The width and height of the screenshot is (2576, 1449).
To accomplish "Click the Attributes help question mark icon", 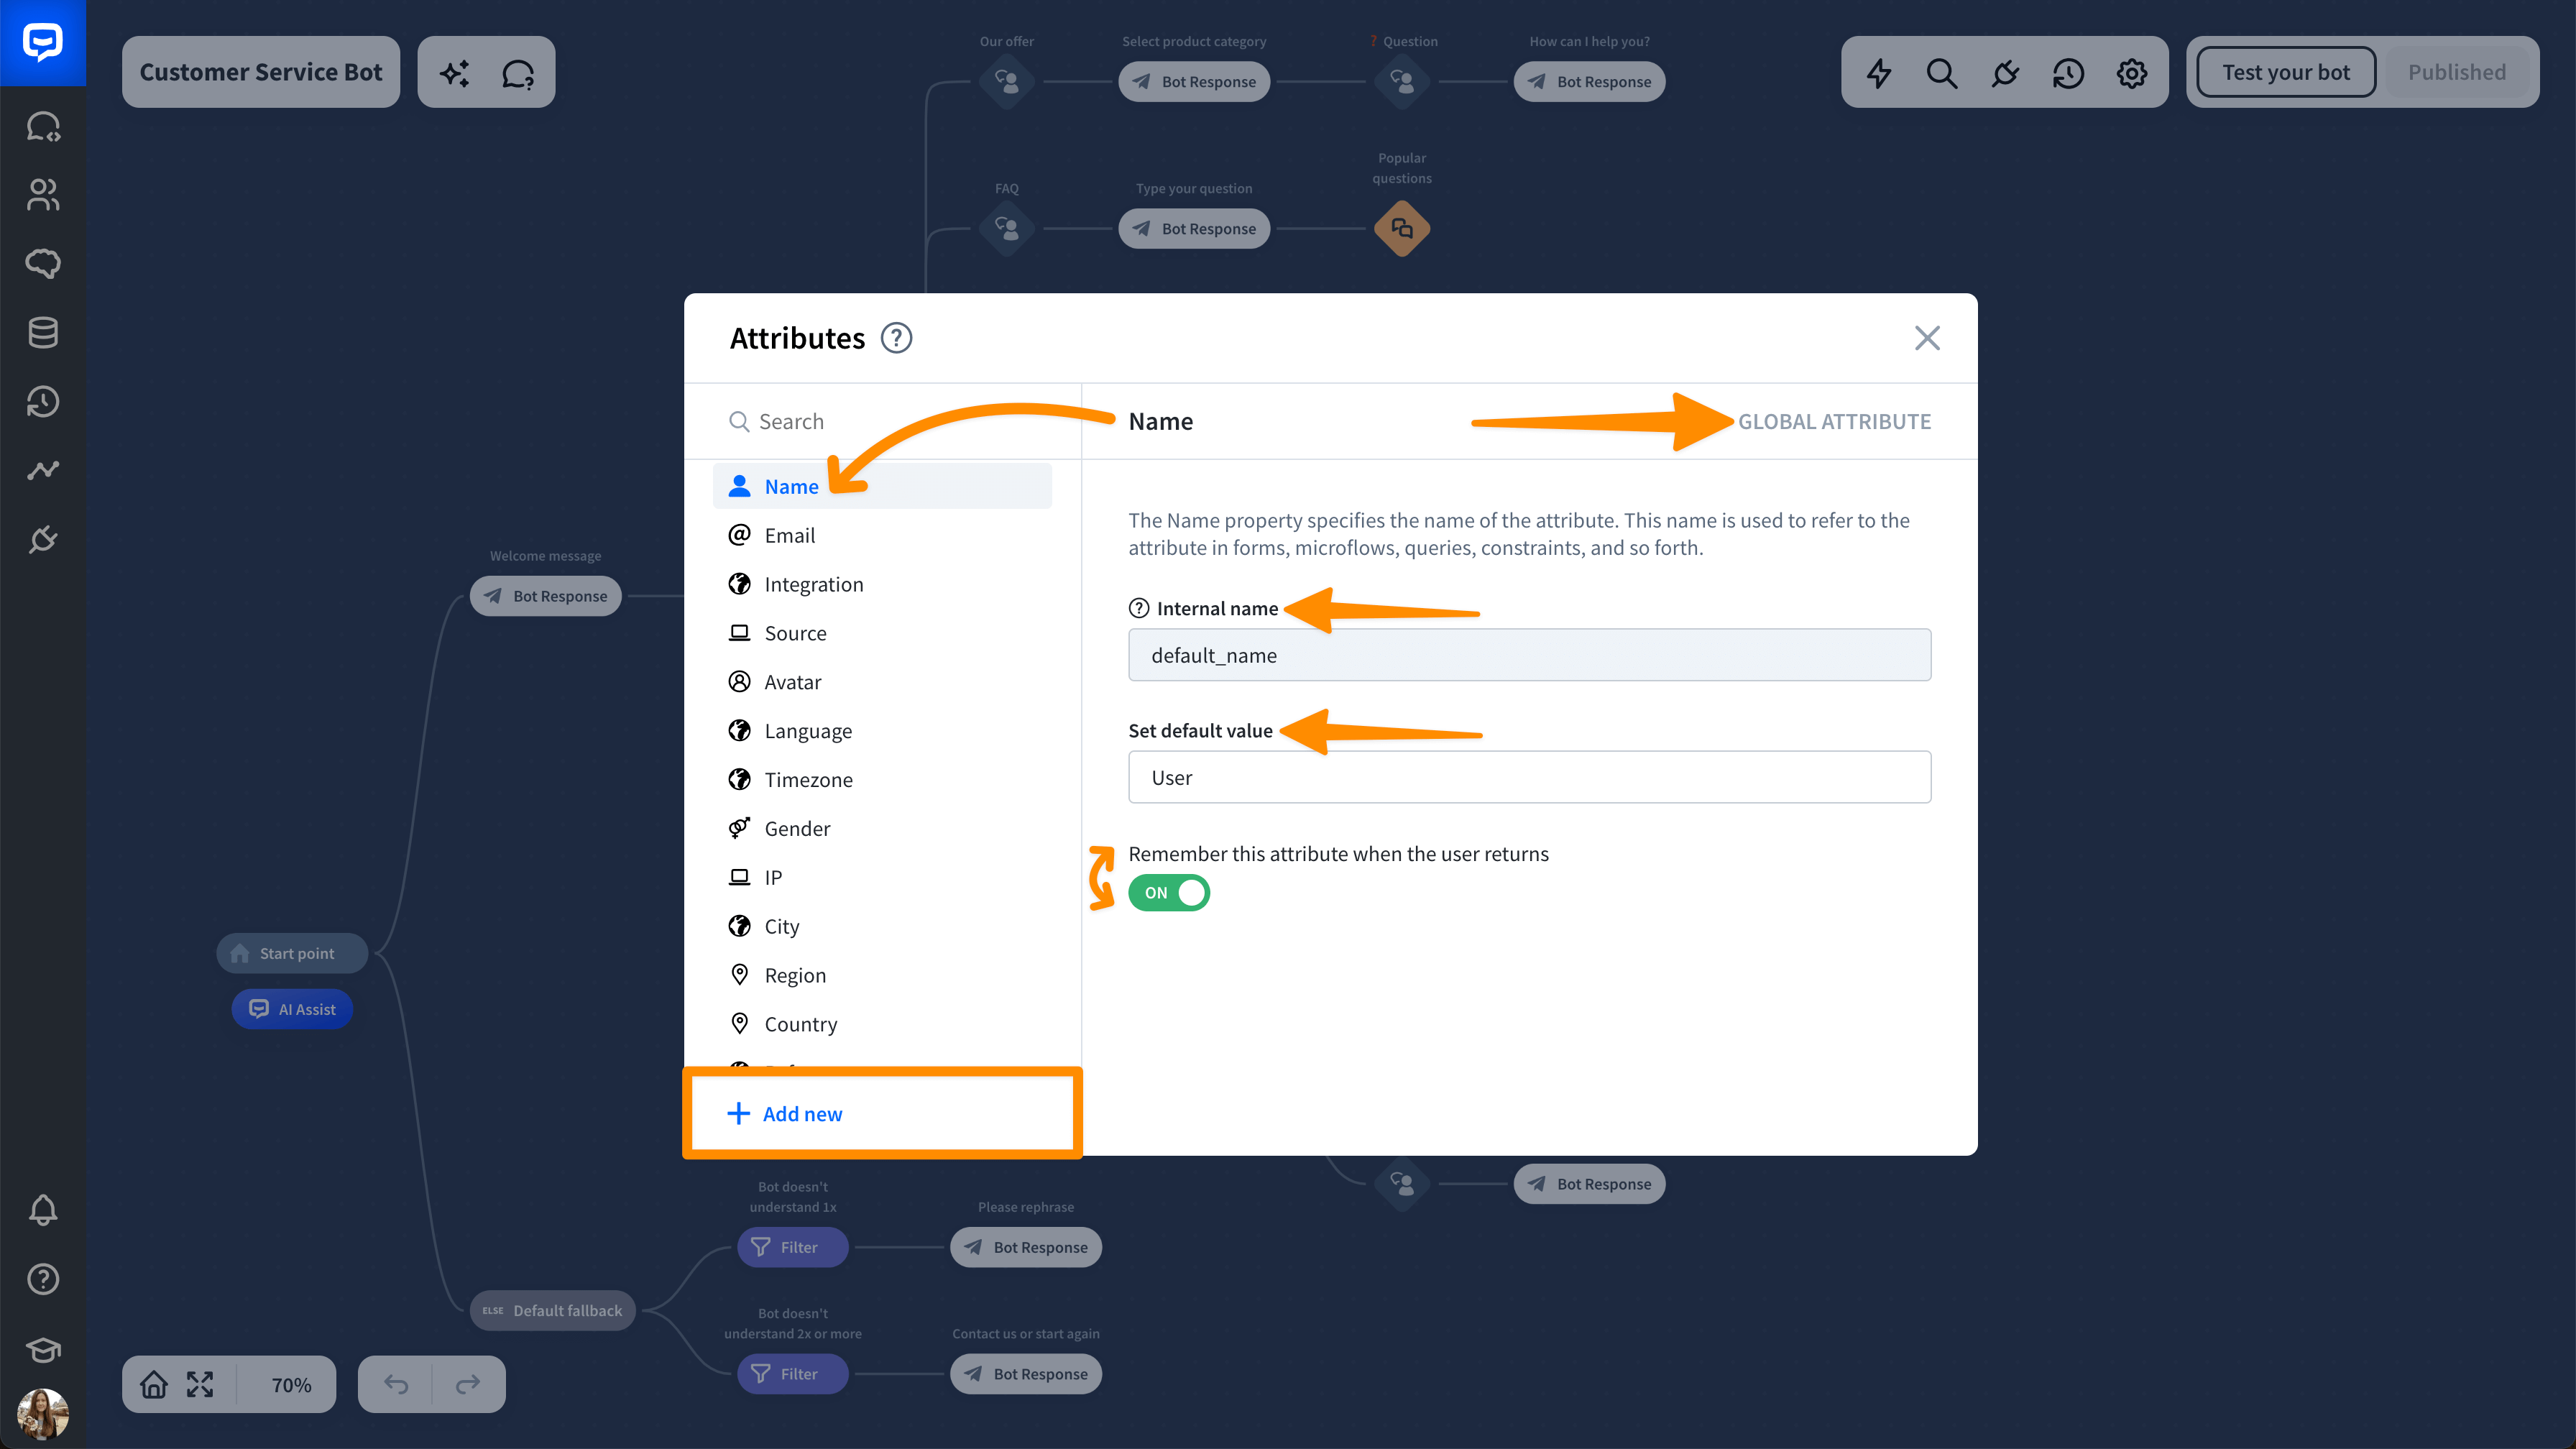I will [896, 338].
